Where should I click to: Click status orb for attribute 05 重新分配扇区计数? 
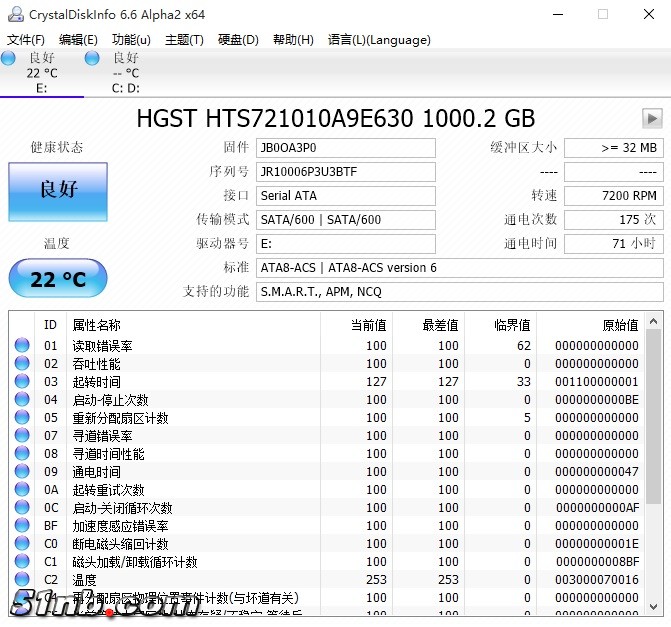[22, 417]
